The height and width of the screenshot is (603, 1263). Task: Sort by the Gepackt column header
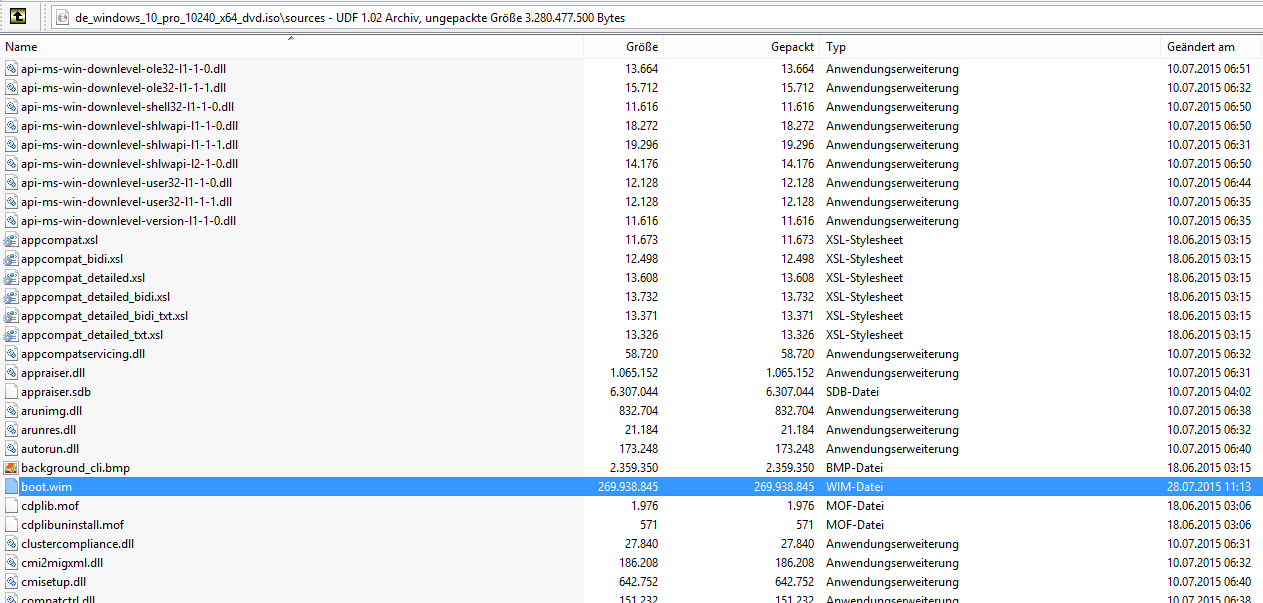click(x=742, y=47)
